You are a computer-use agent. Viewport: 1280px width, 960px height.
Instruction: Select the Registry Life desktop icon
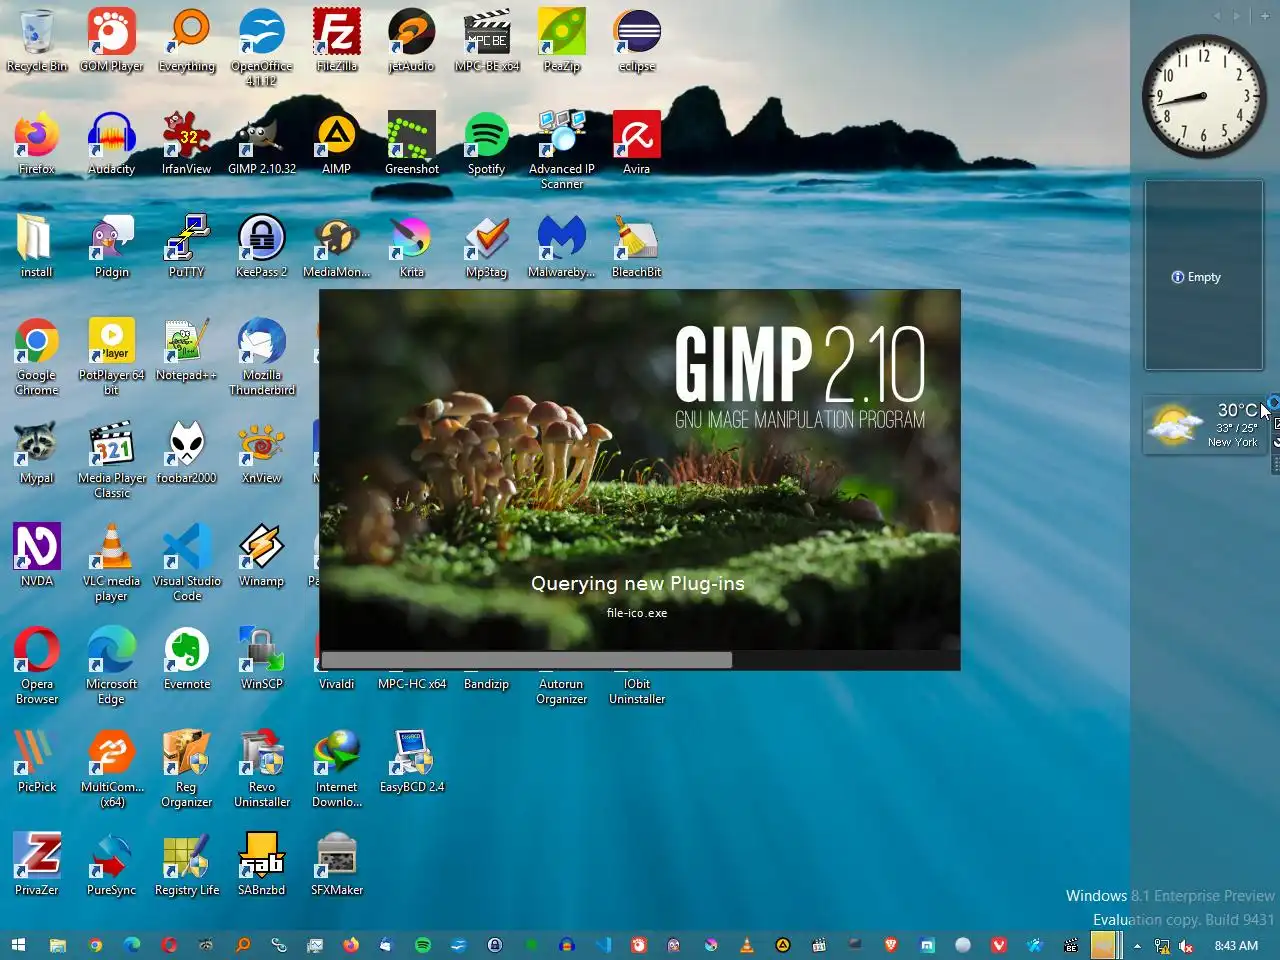[x=187, y=865]
